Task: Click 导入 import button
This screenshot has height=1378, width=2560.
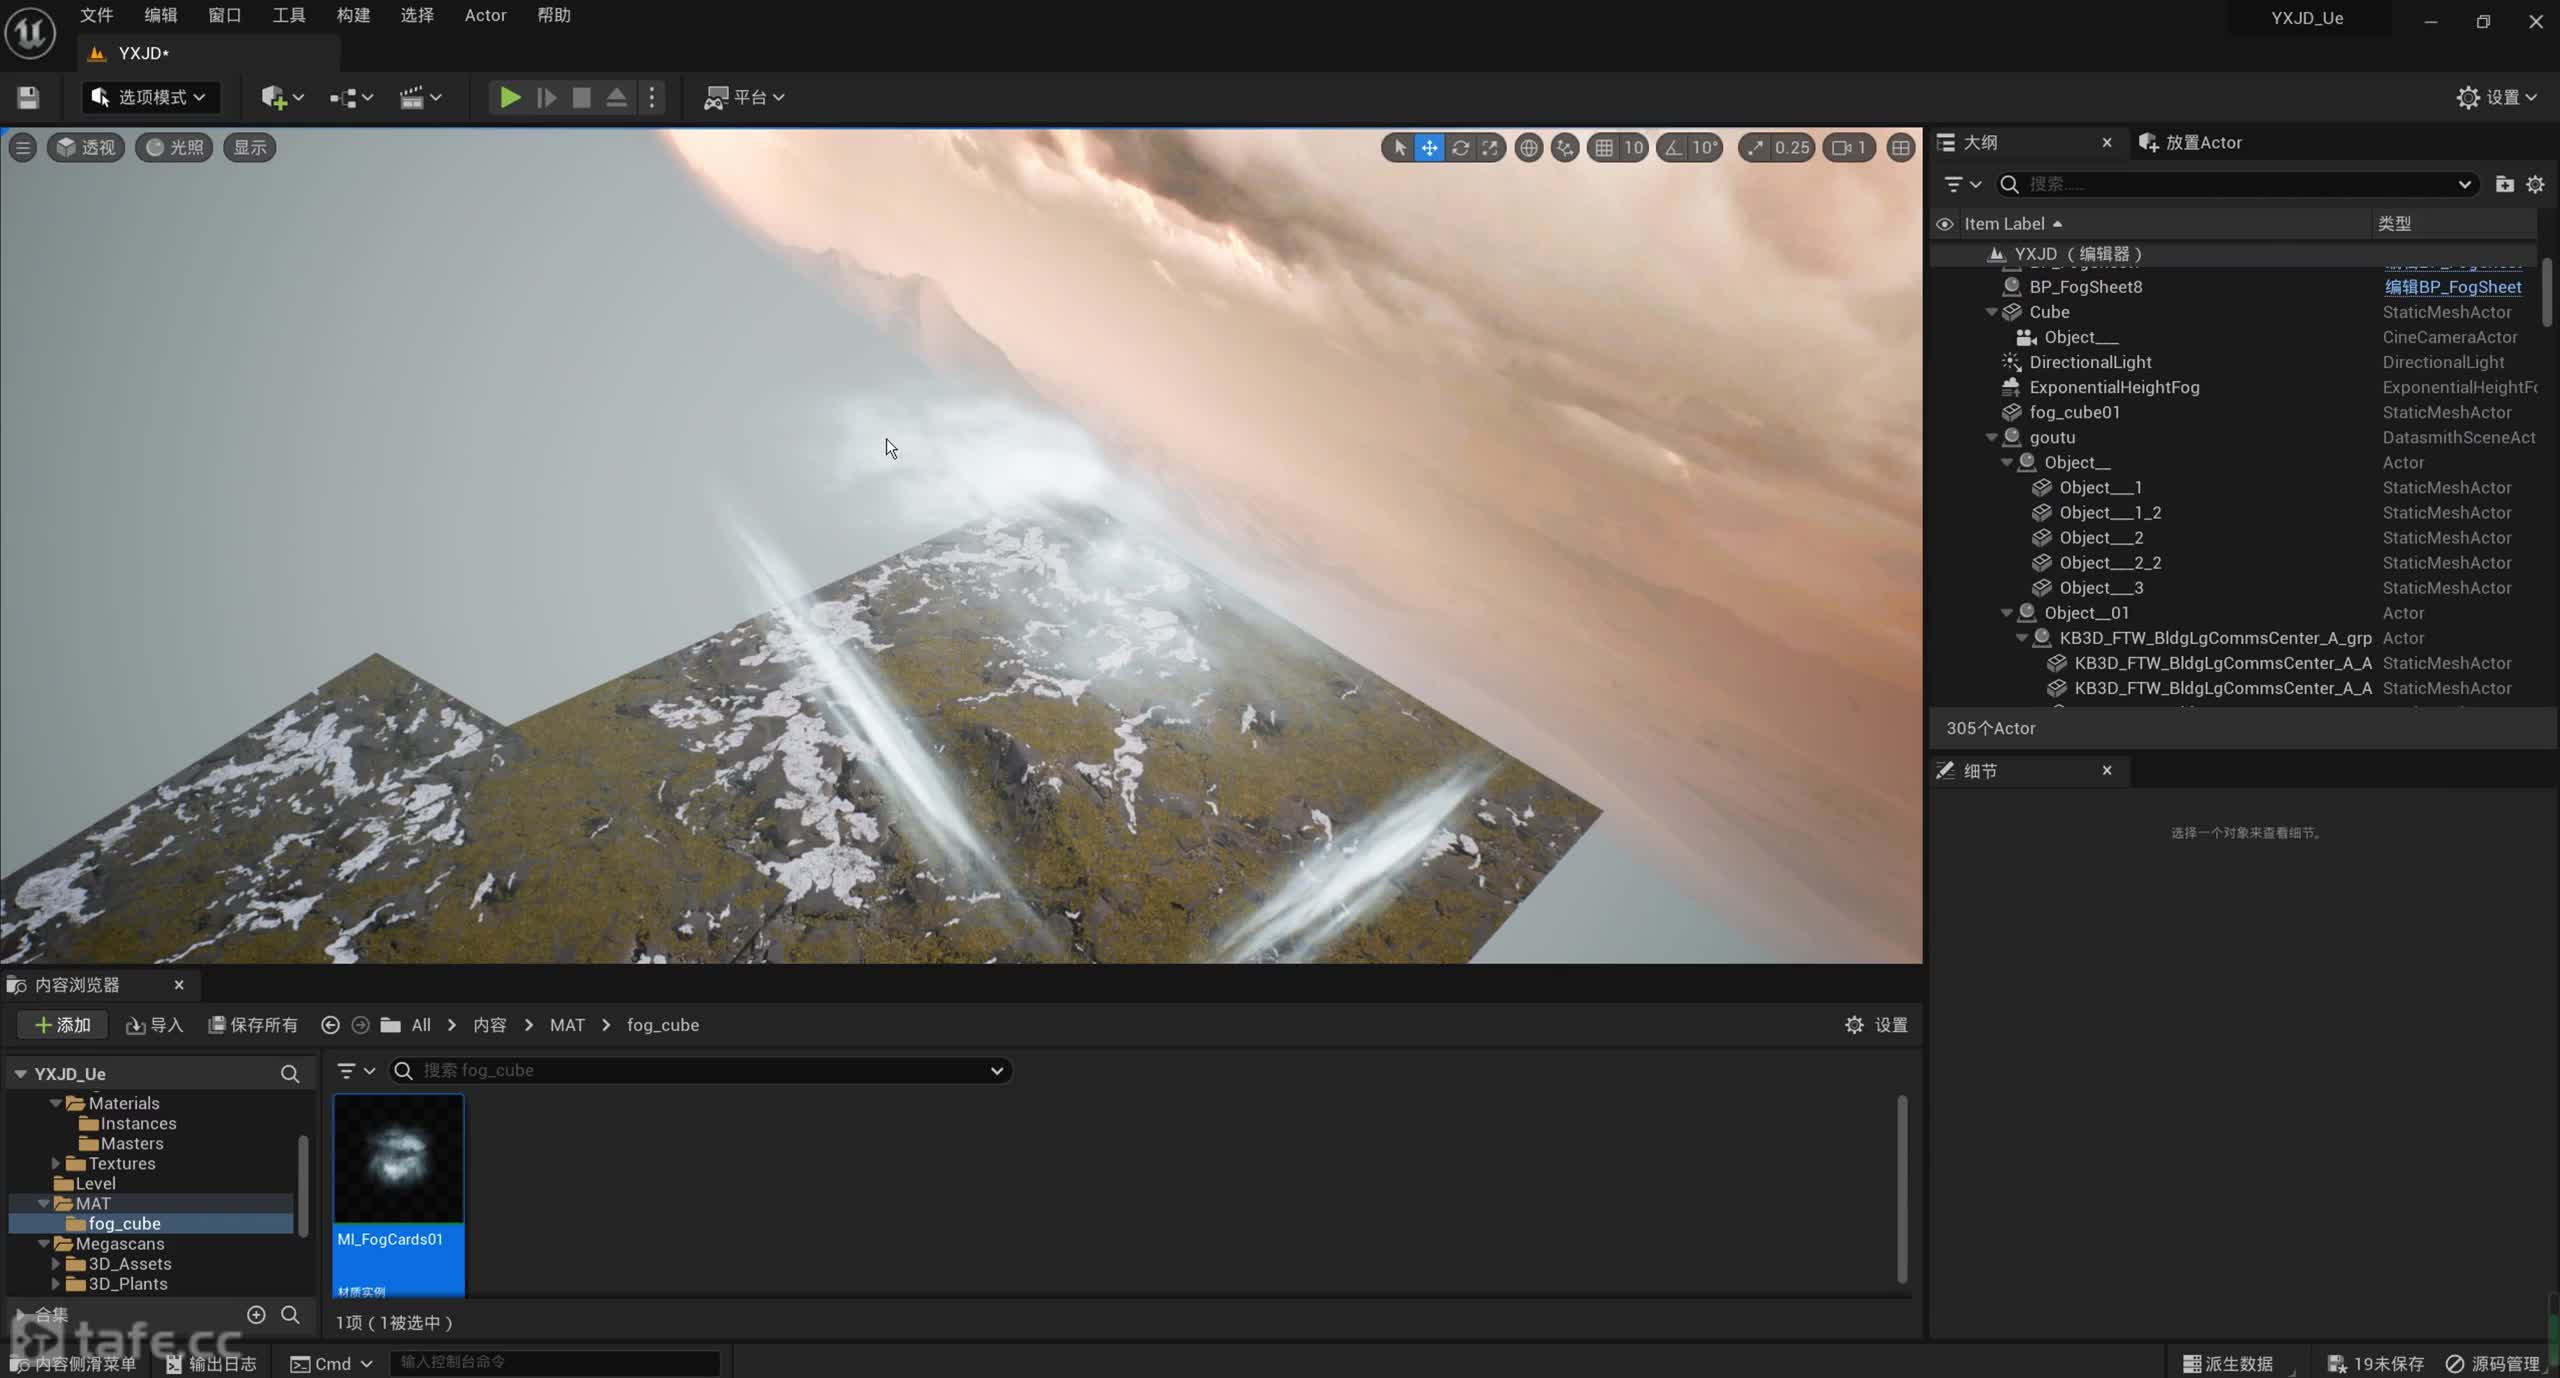Action: click(x=155, y=1025)
